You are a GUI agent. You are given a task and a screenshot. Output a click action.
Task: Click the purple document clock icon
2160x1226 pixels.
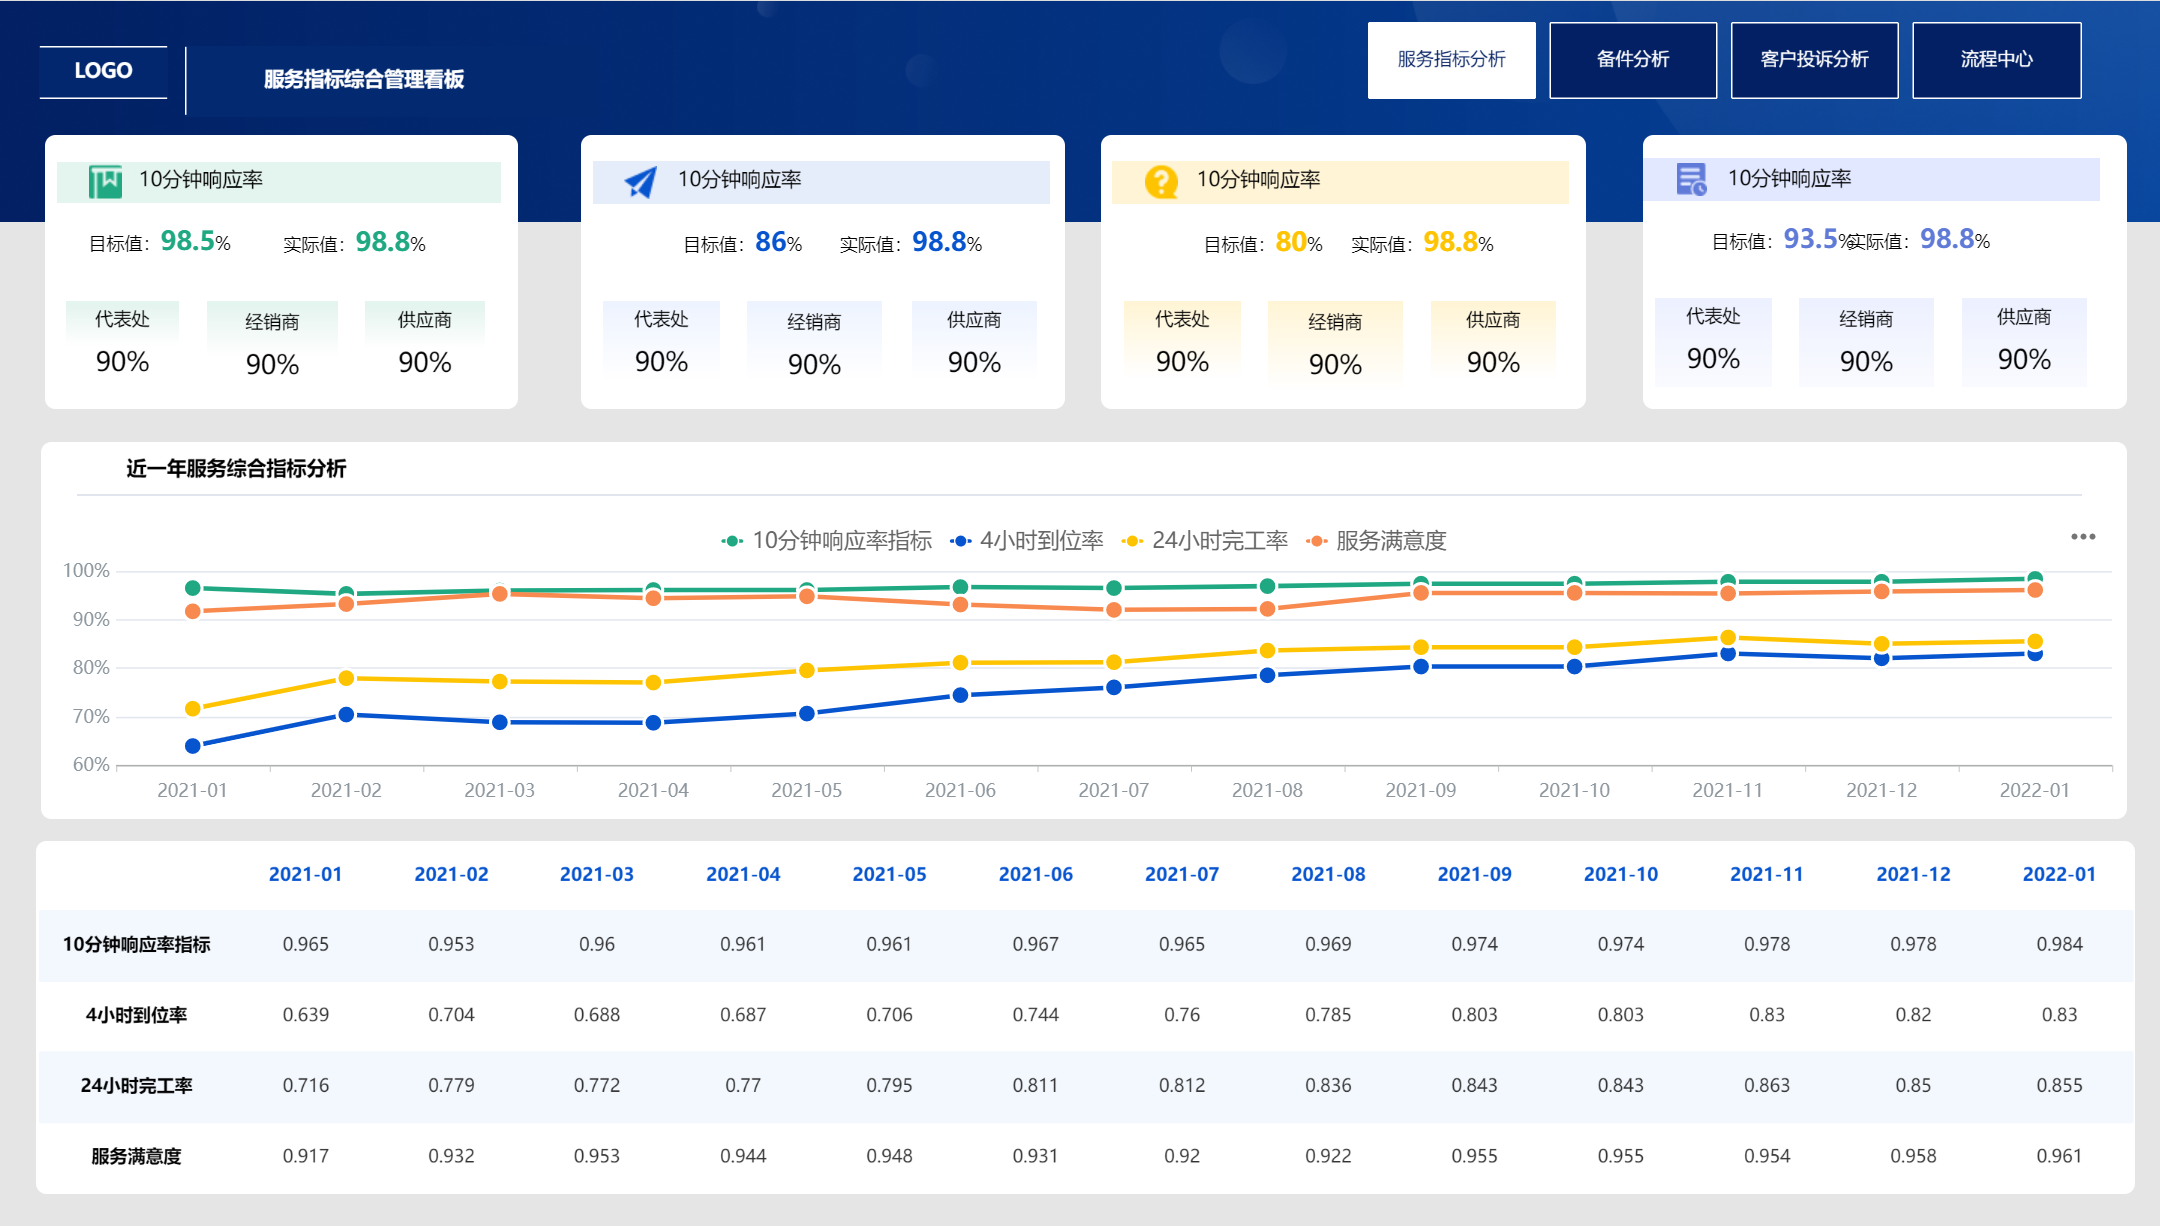click(x=1691, y=180)
